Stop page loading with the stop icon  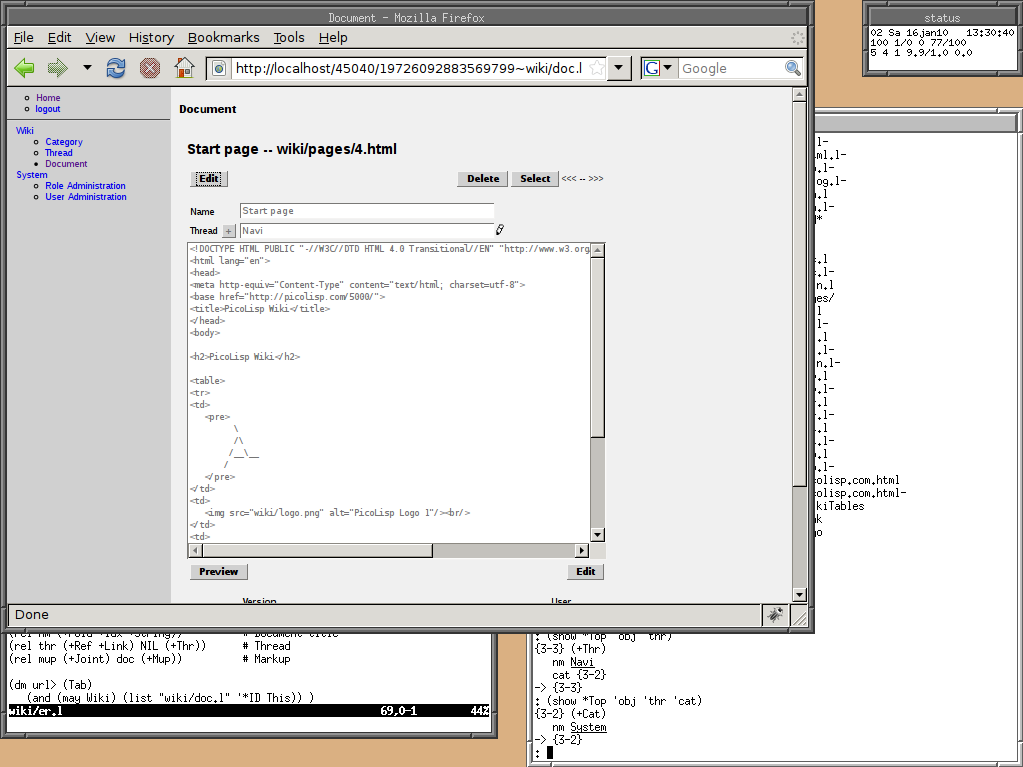148,67
